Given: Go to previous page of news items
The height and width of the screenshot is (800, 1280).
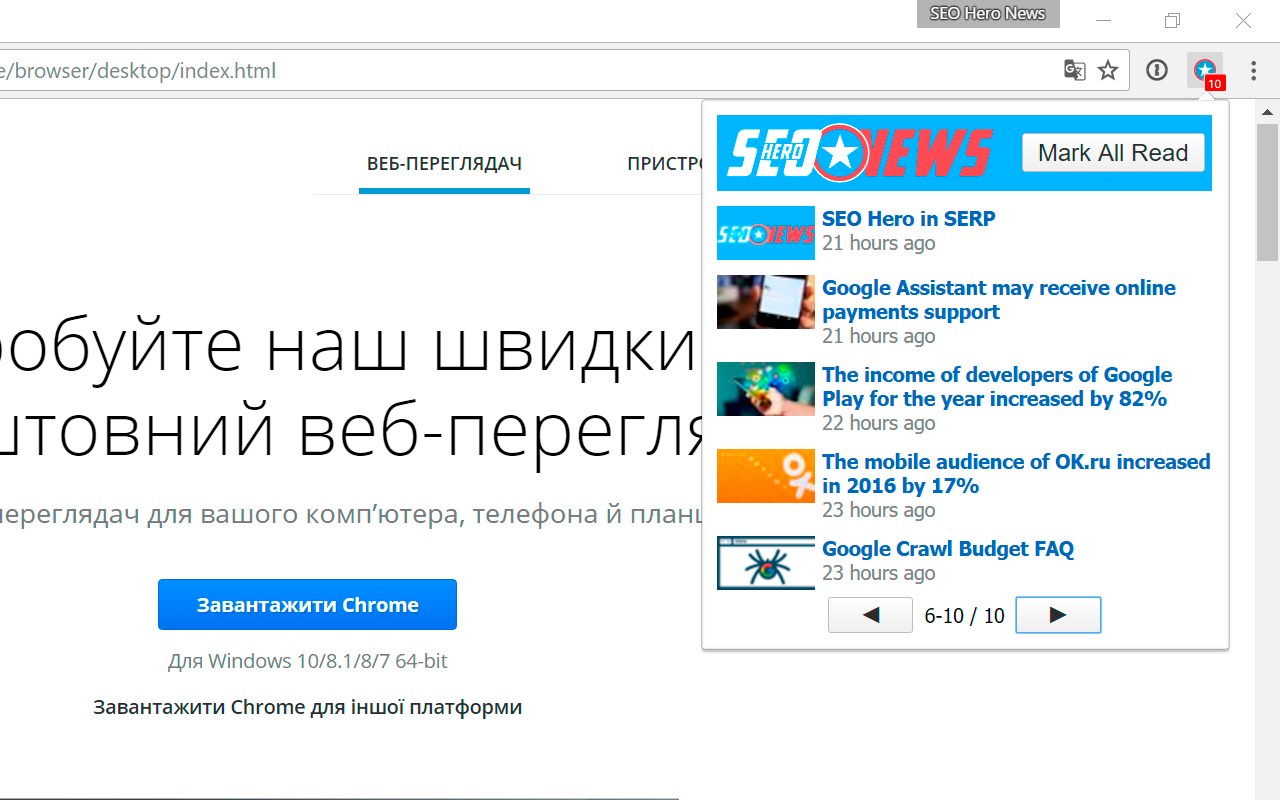Looking at the screenshot, I should (x=870, y=615).
